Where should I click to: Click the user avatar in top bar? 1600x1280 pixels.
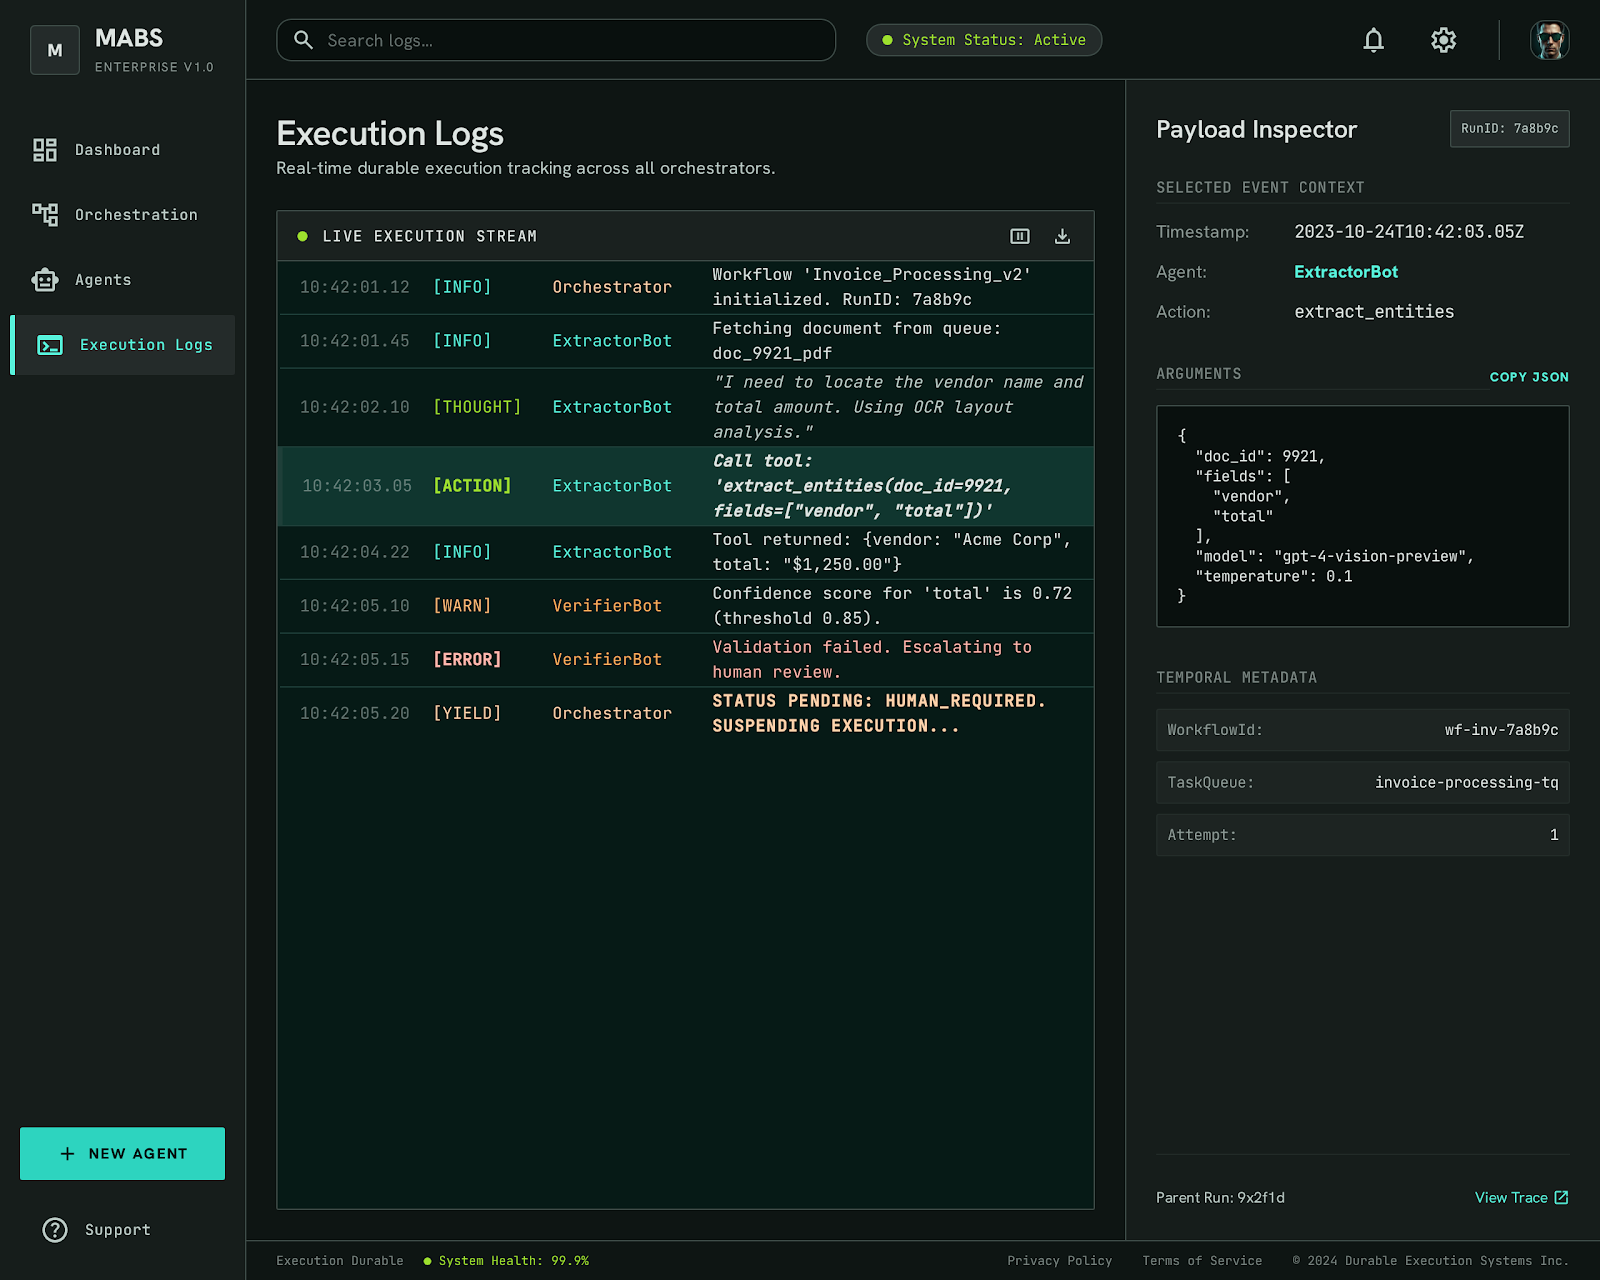coord(1549,40)
